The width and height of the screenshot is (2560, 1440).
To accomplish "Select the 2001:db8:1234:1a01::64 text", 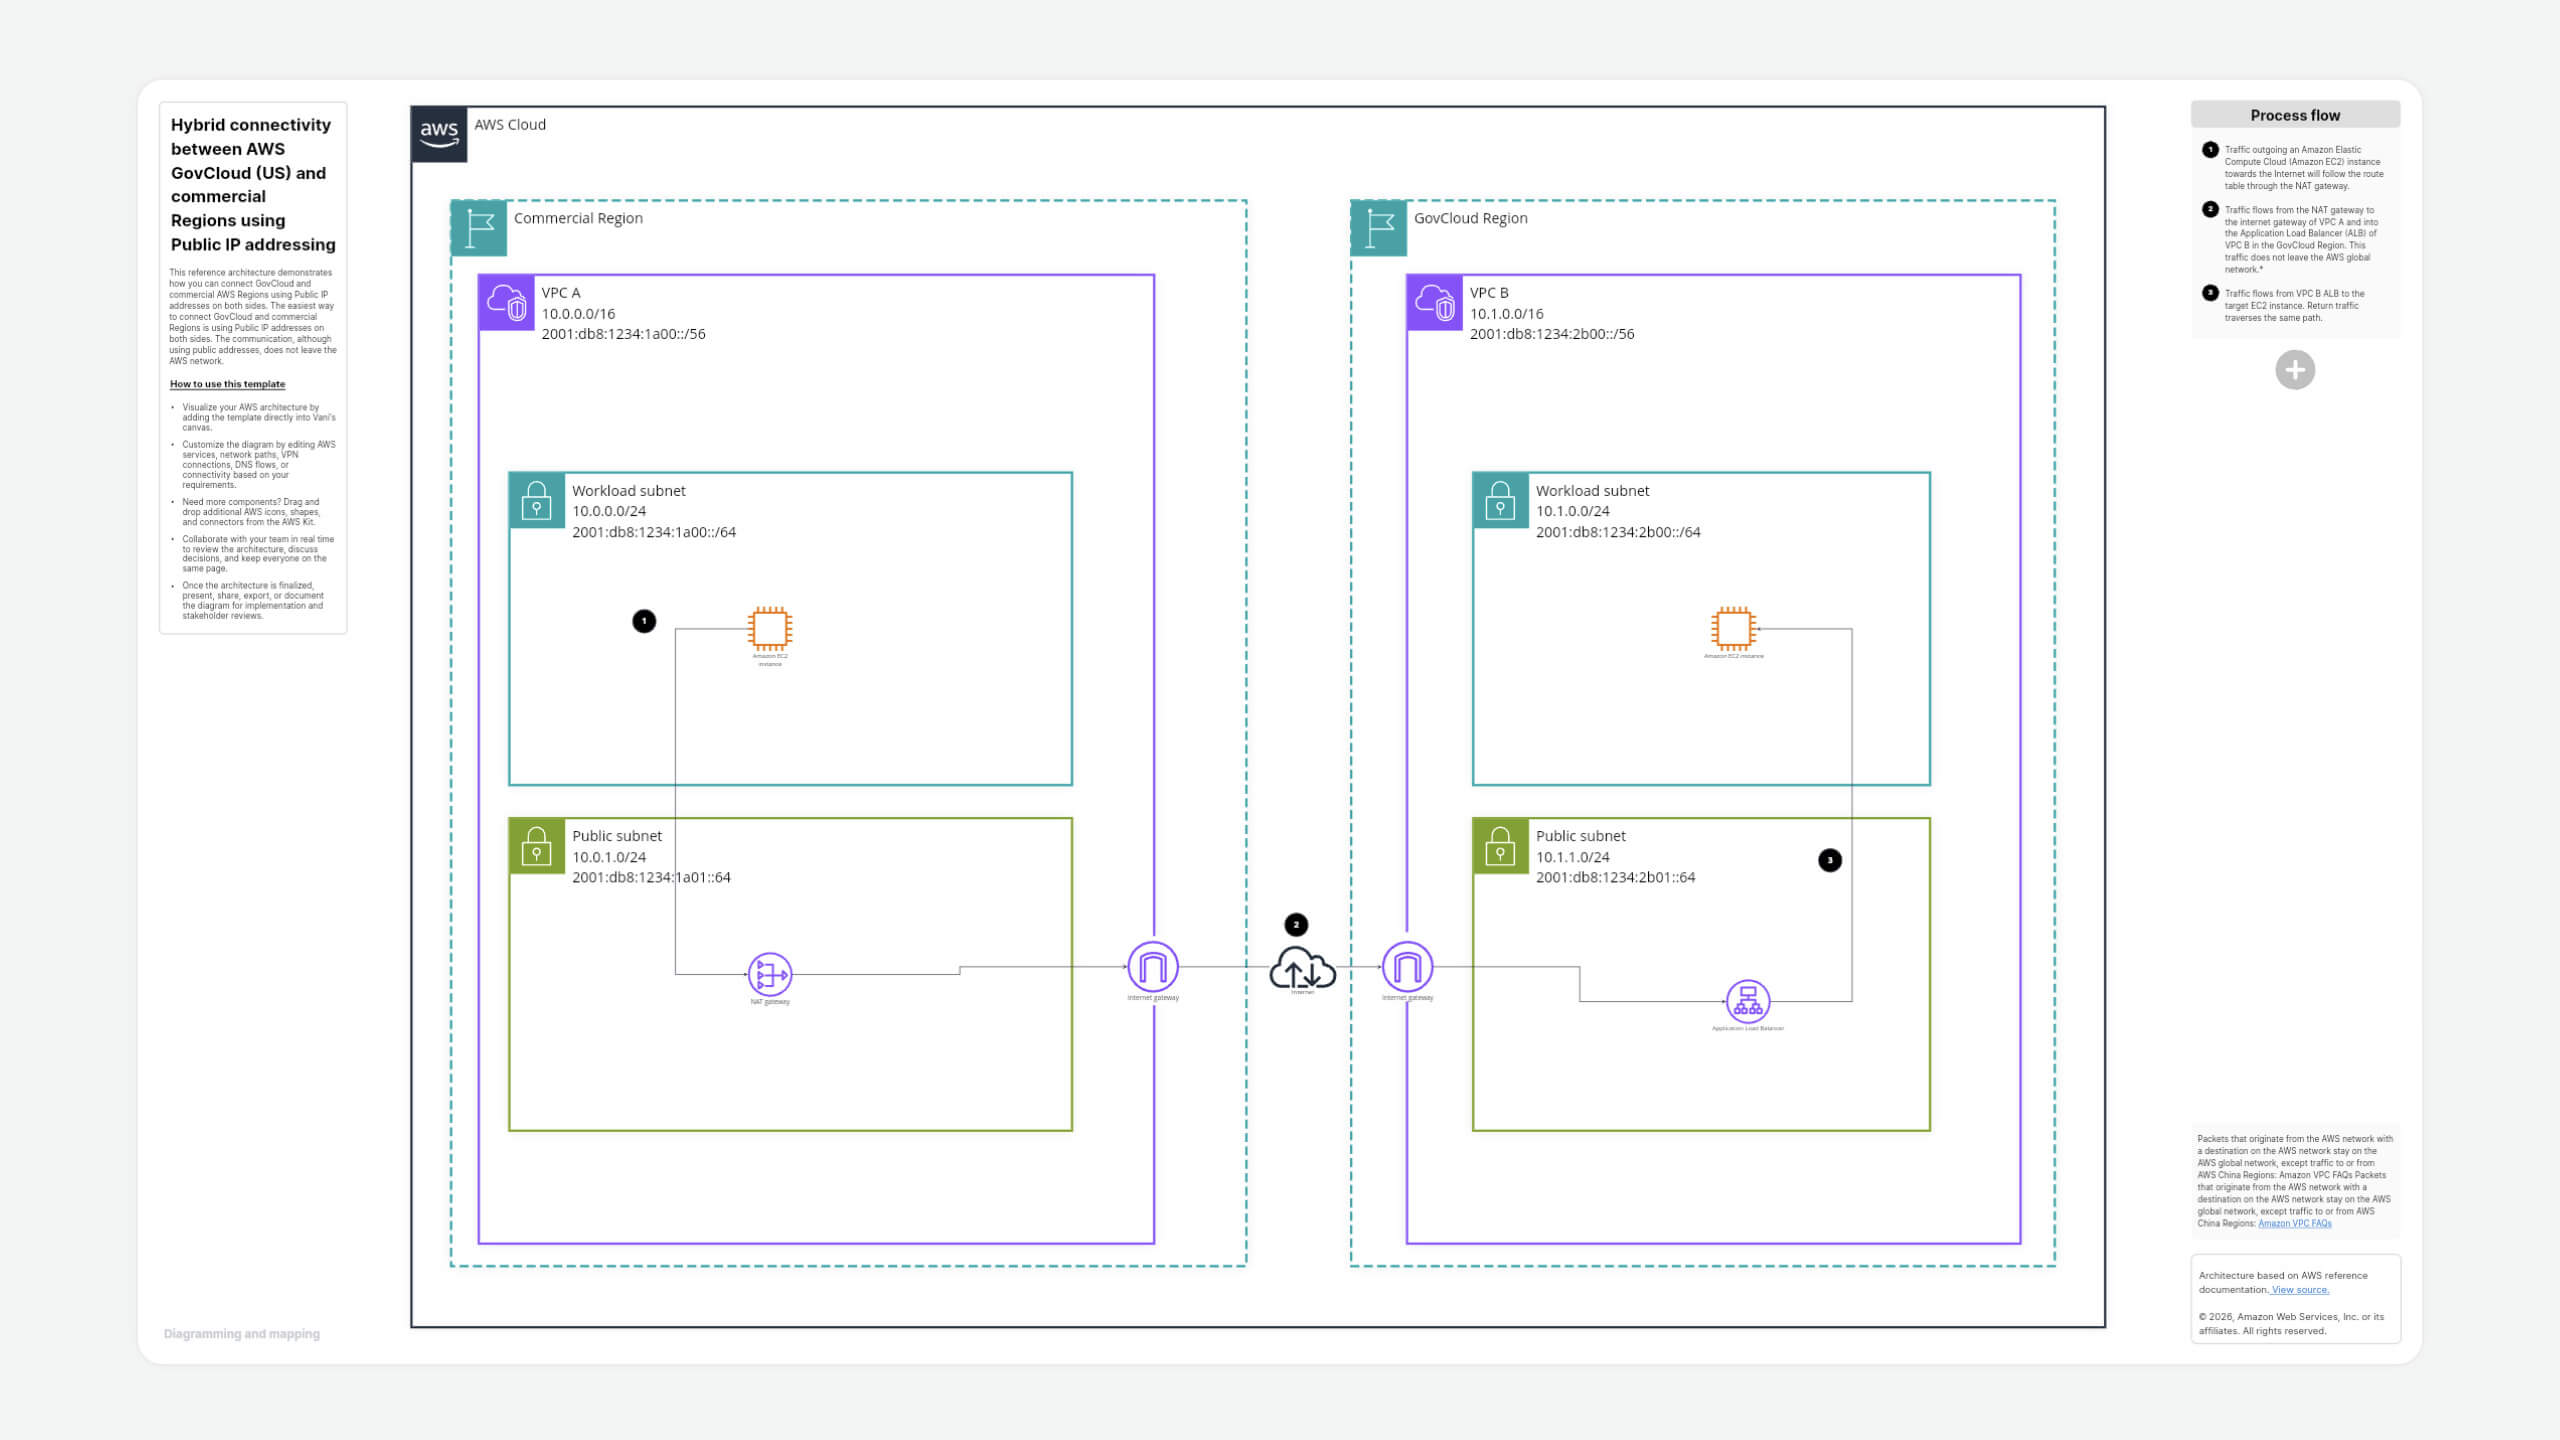I will point(651,877).
